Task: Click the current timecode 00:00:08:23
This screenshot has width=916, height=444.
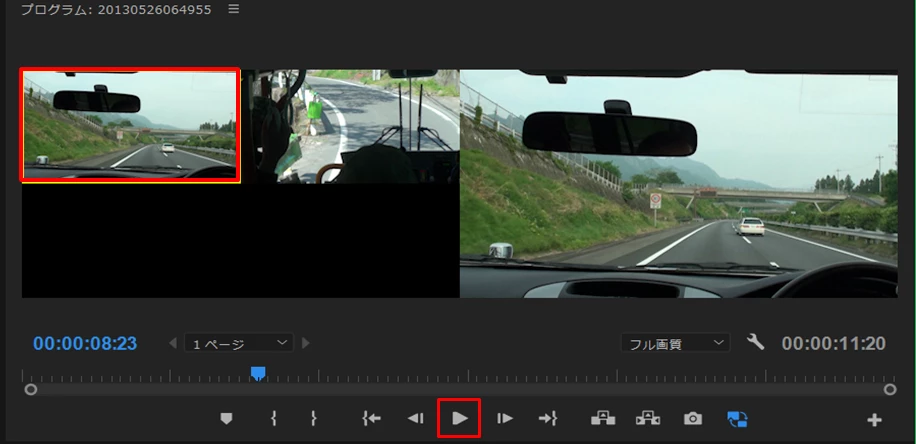Action: (85, 344)
